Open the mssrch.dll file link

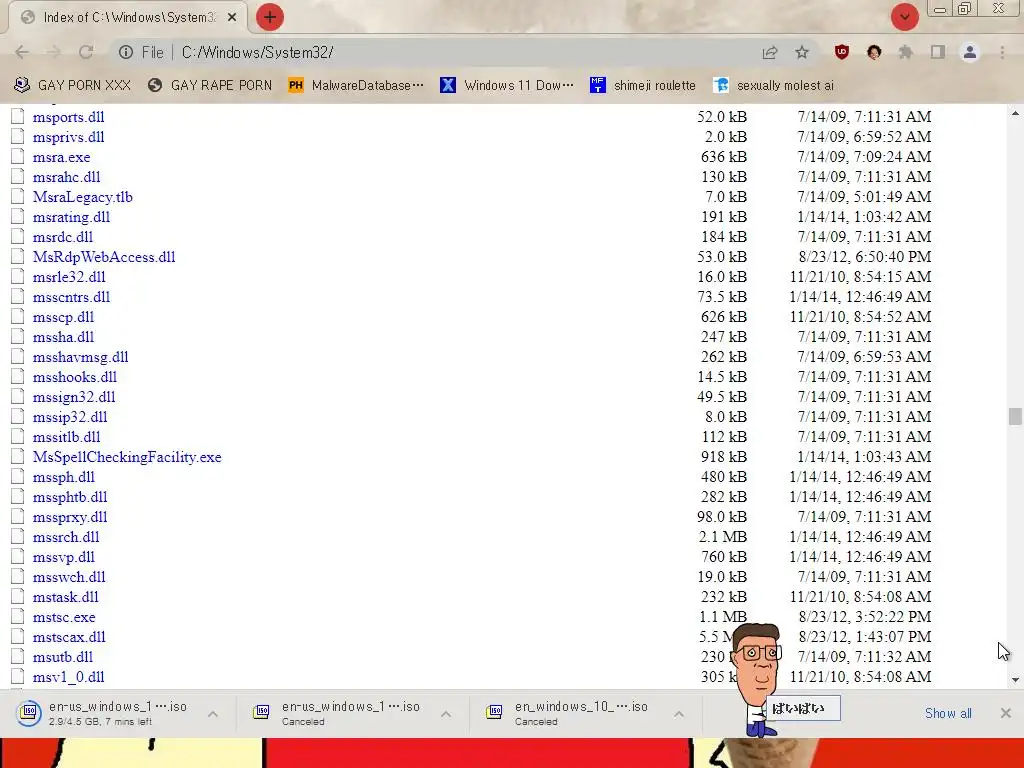66,537
